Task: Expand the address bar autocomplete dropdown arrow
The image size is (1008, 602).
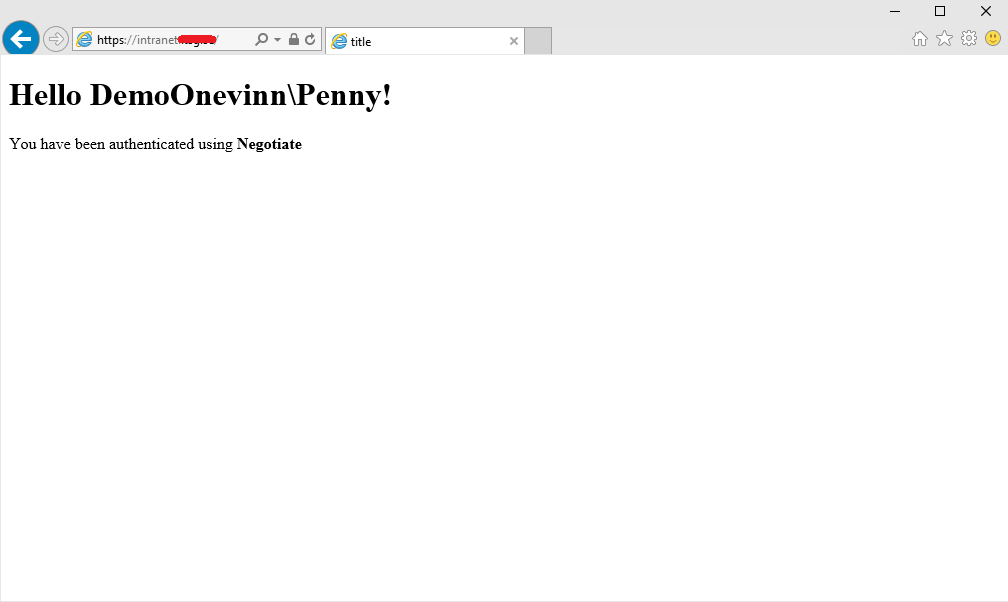Action: 277,40
